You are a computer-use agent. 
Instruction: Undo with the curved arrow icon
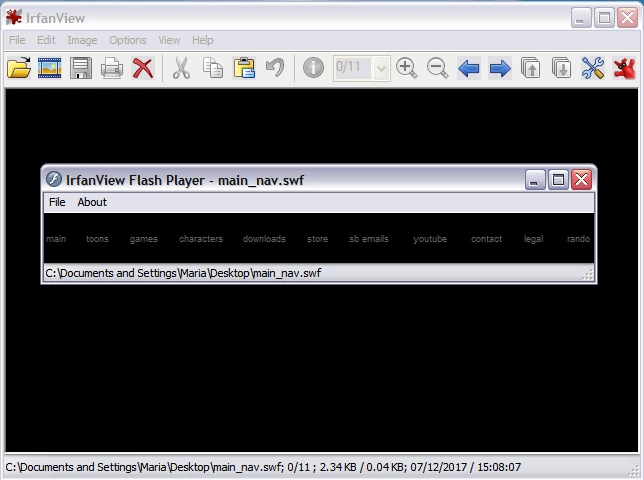[x=275, y=68]
